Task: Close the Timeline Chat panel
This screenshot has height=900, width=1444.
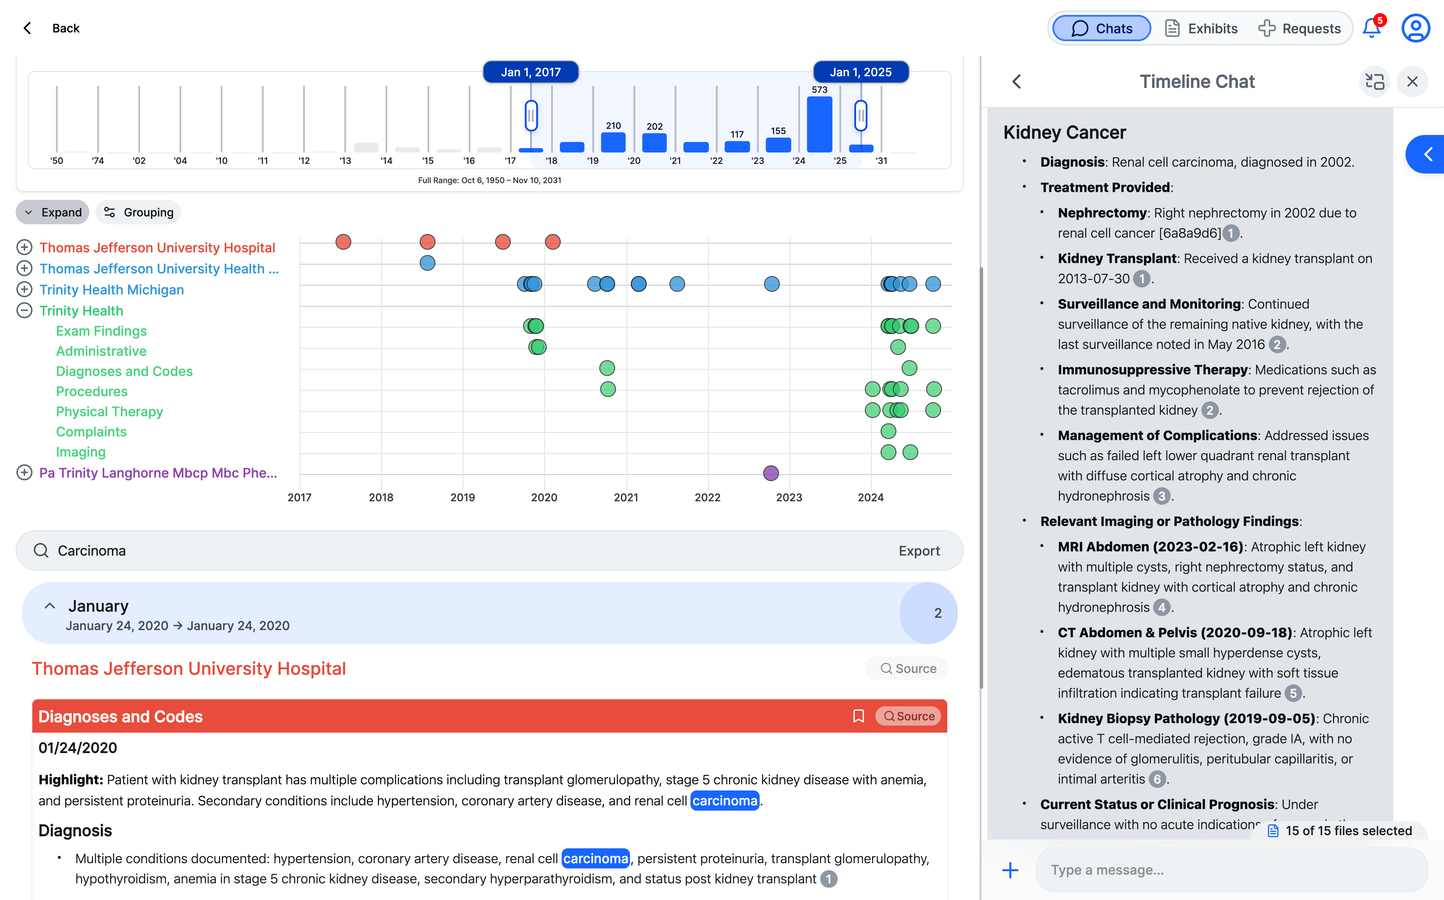Action: 1412,82
